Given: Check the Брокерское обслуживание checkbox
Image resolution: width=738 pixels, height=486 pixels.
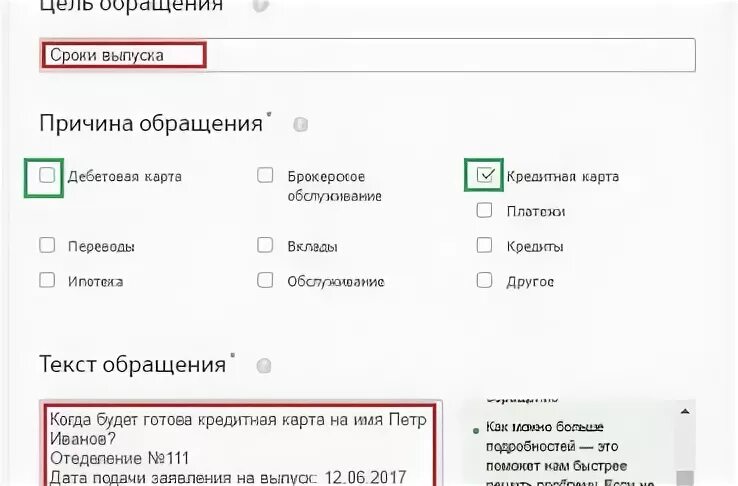Looking at the screenshot, I should coord(265,175).
